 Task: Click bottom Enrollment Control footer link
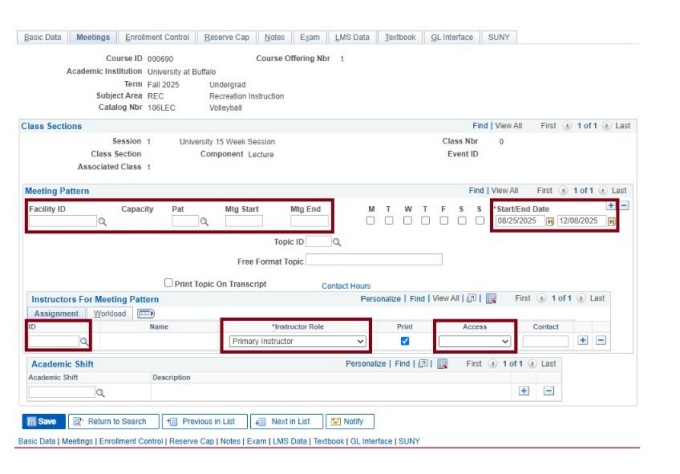point(131,441)
